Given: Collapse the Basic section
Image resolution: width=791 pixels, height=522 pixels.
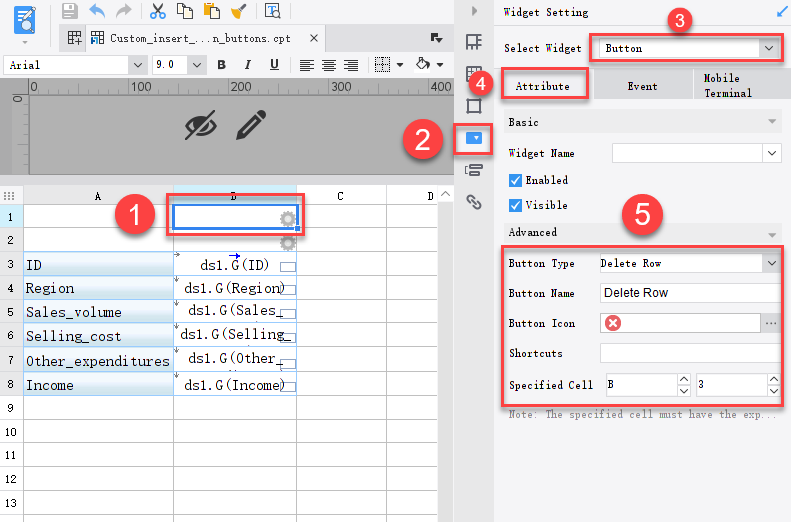Looking at the screenshot, I should click(x=772, y=122).
